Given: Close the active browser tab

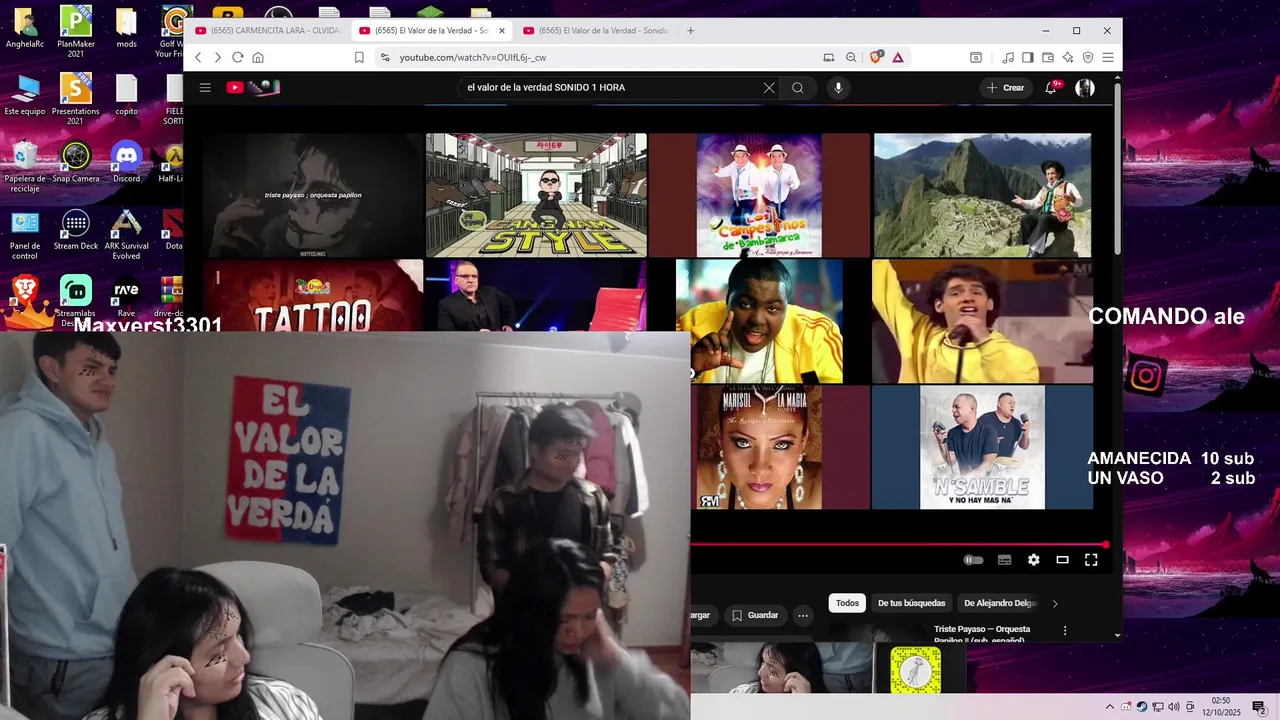Looking at the screenshot, I should click(502, 31).
